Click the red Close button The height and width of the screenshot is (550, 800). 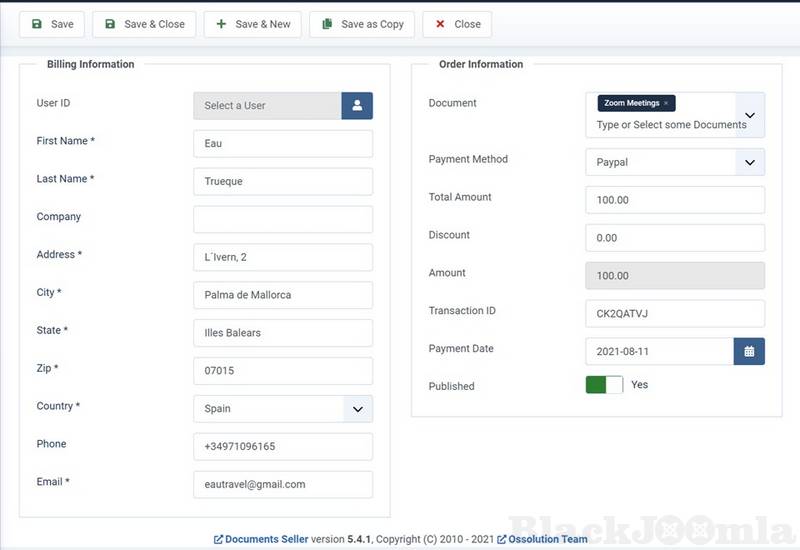(457, 24)
